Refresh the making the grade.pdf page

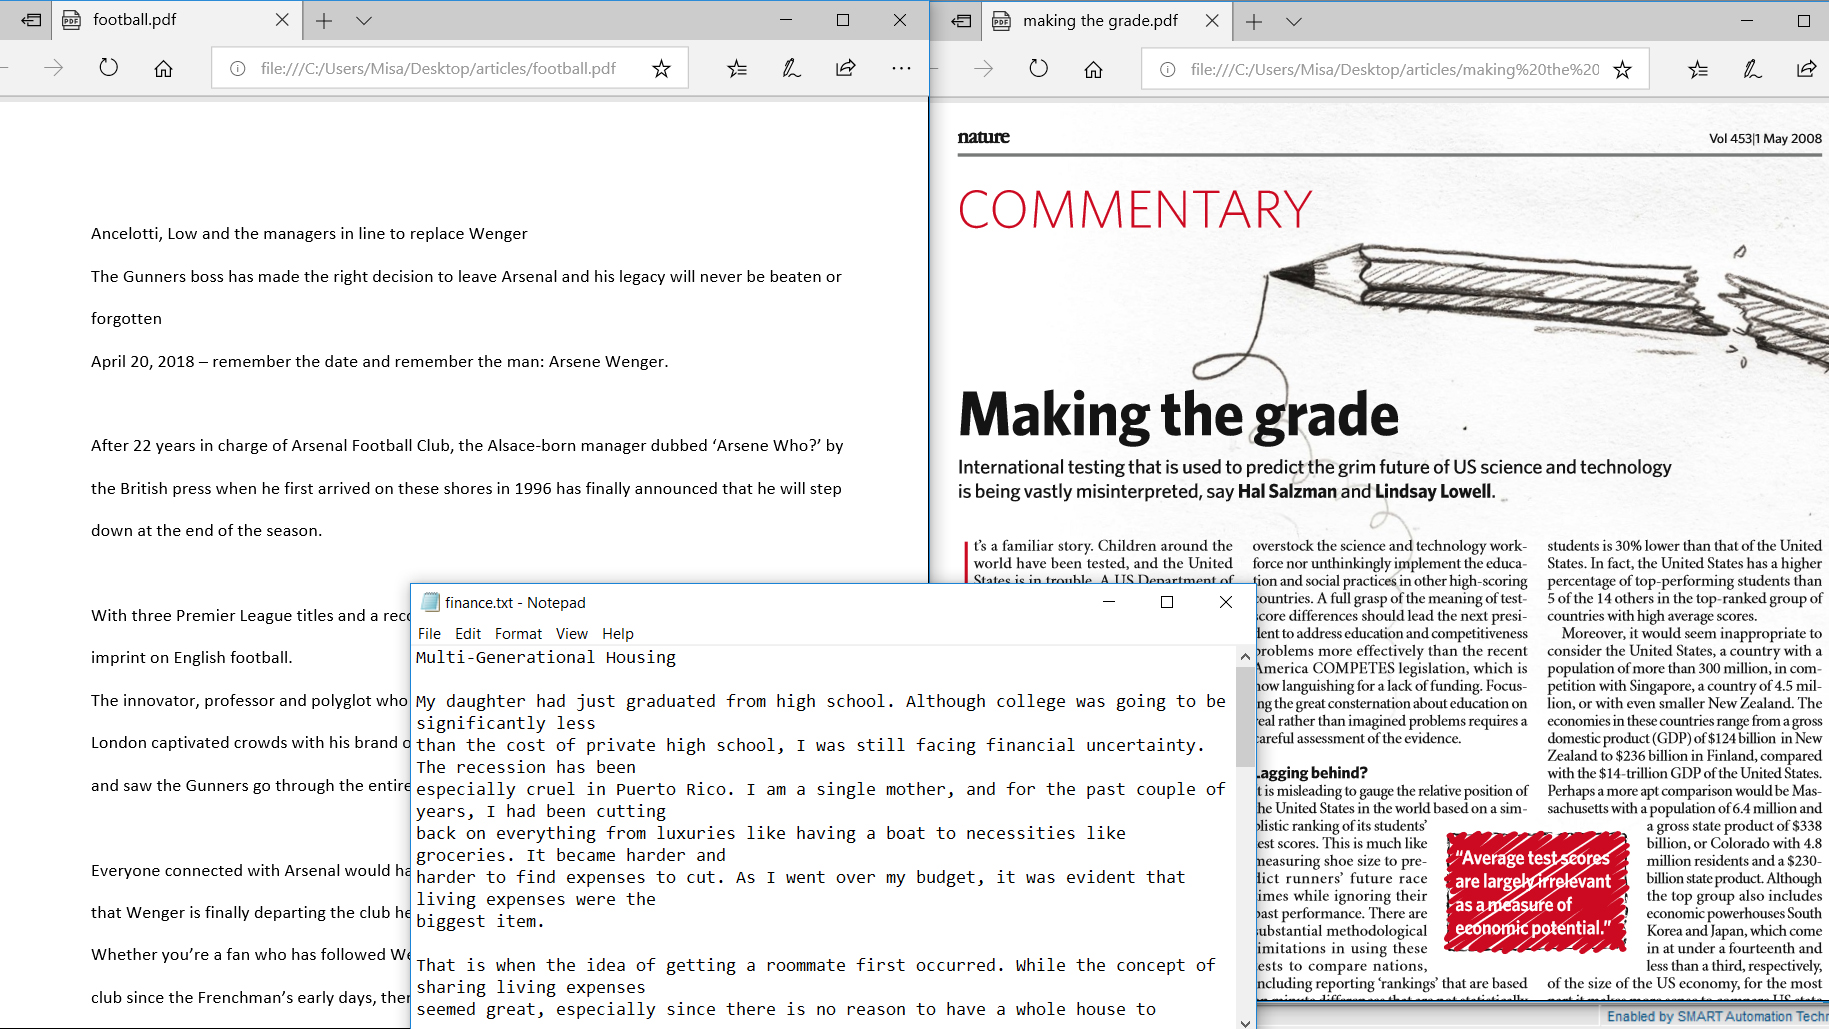click(x=1039, y=69)
